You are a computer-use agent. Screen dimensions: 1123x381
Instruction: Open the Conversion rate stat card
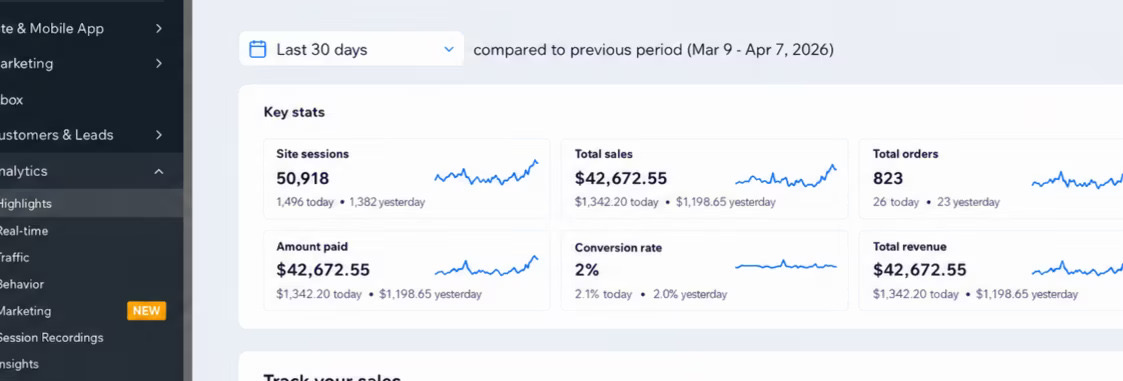pyautogui.click(x=705, y=270)
